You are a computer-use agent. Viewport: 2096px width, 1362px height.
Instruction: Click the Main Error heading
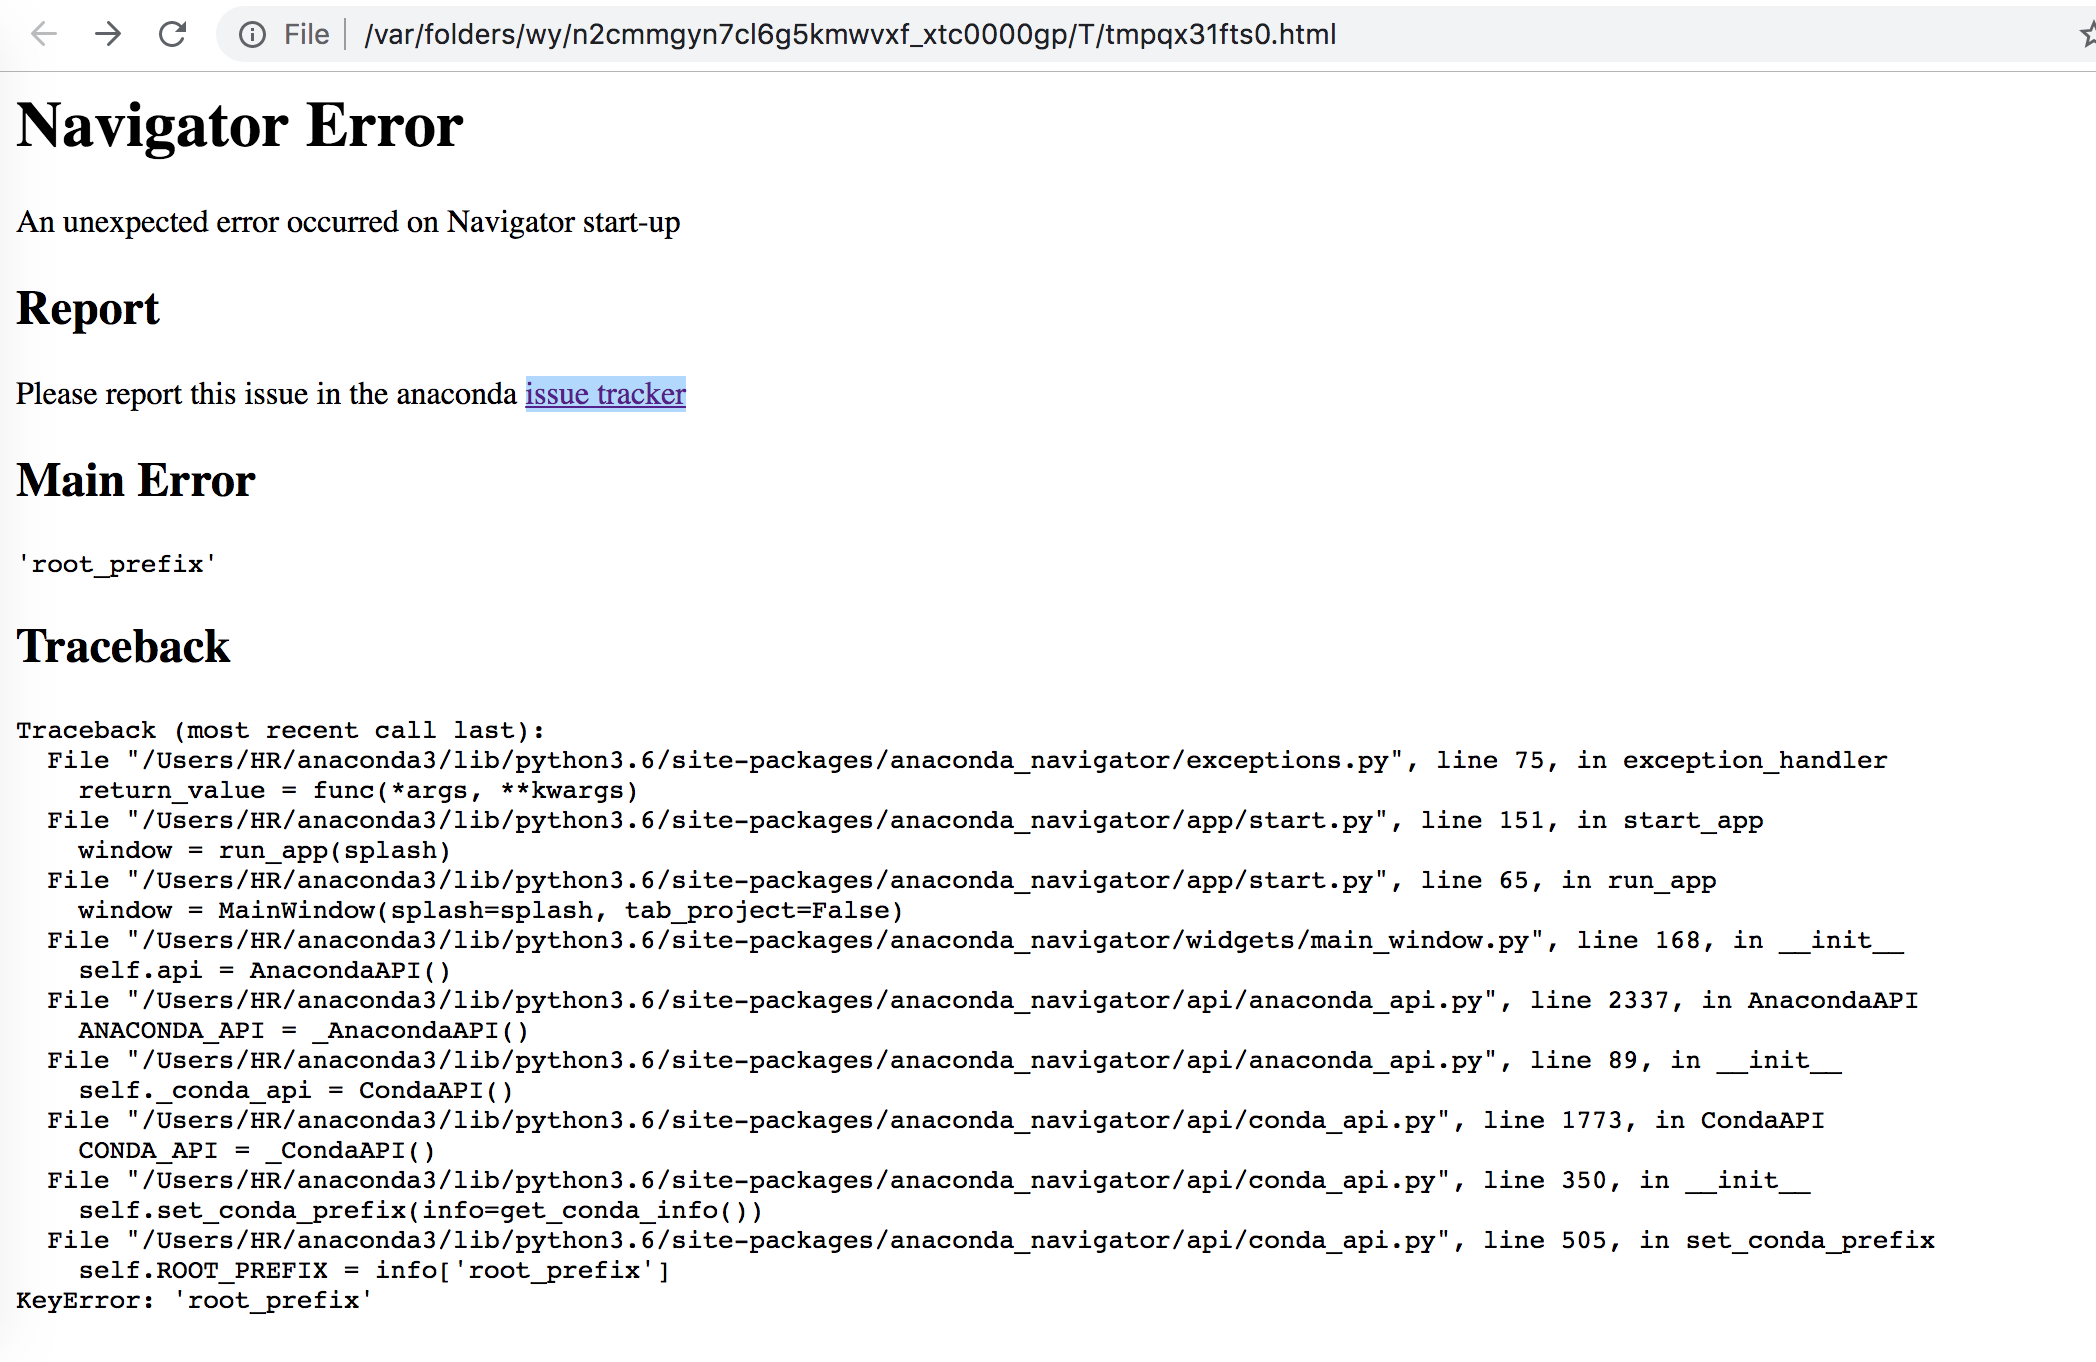(x=135, y=480)
